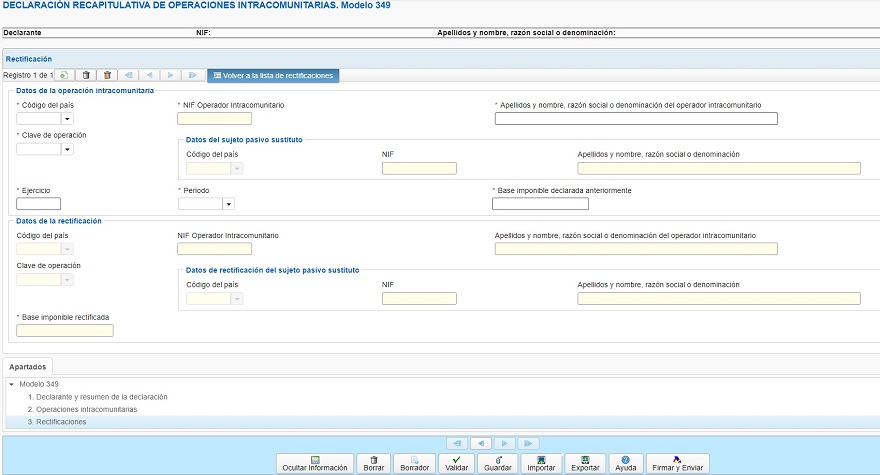Open Ayuda help
The height and width of the screenshot is (475, 880).
coord(626,464)
